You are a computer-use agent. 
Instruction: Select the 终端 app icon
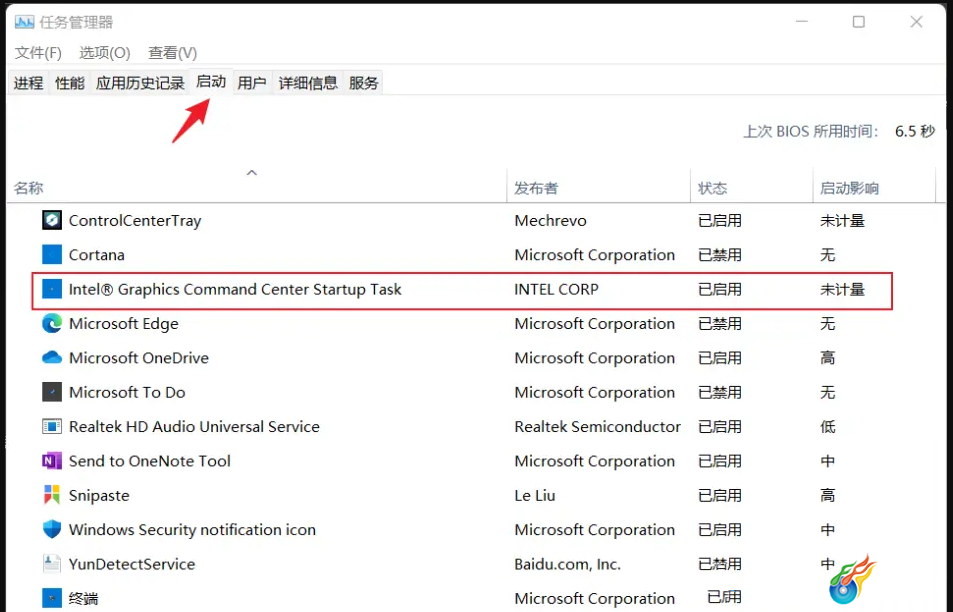(x=52, y=598)
